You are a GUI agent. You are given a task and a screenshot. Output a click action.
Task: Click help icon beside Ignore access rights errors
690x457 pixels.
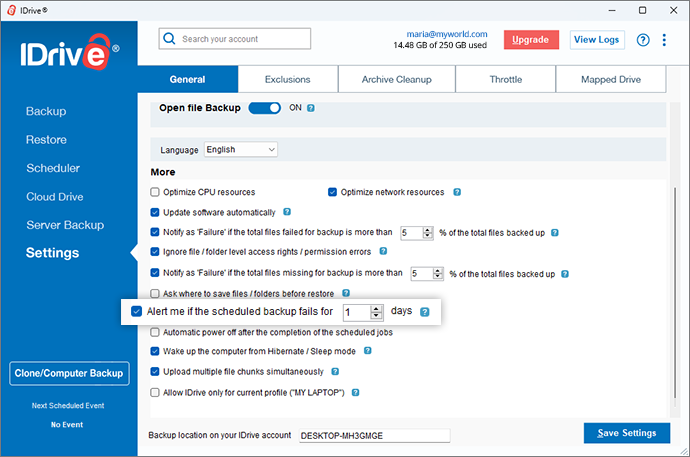pos(383,251)
